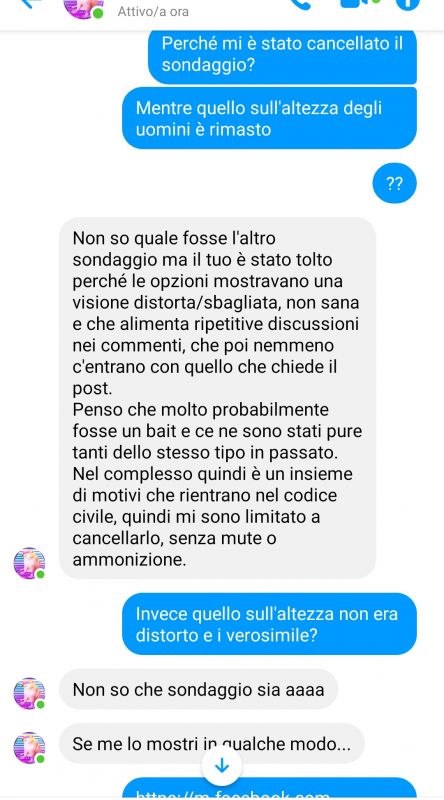
Task: Jump to latest messages with down arrow
Action: click(x=222, y=766)
